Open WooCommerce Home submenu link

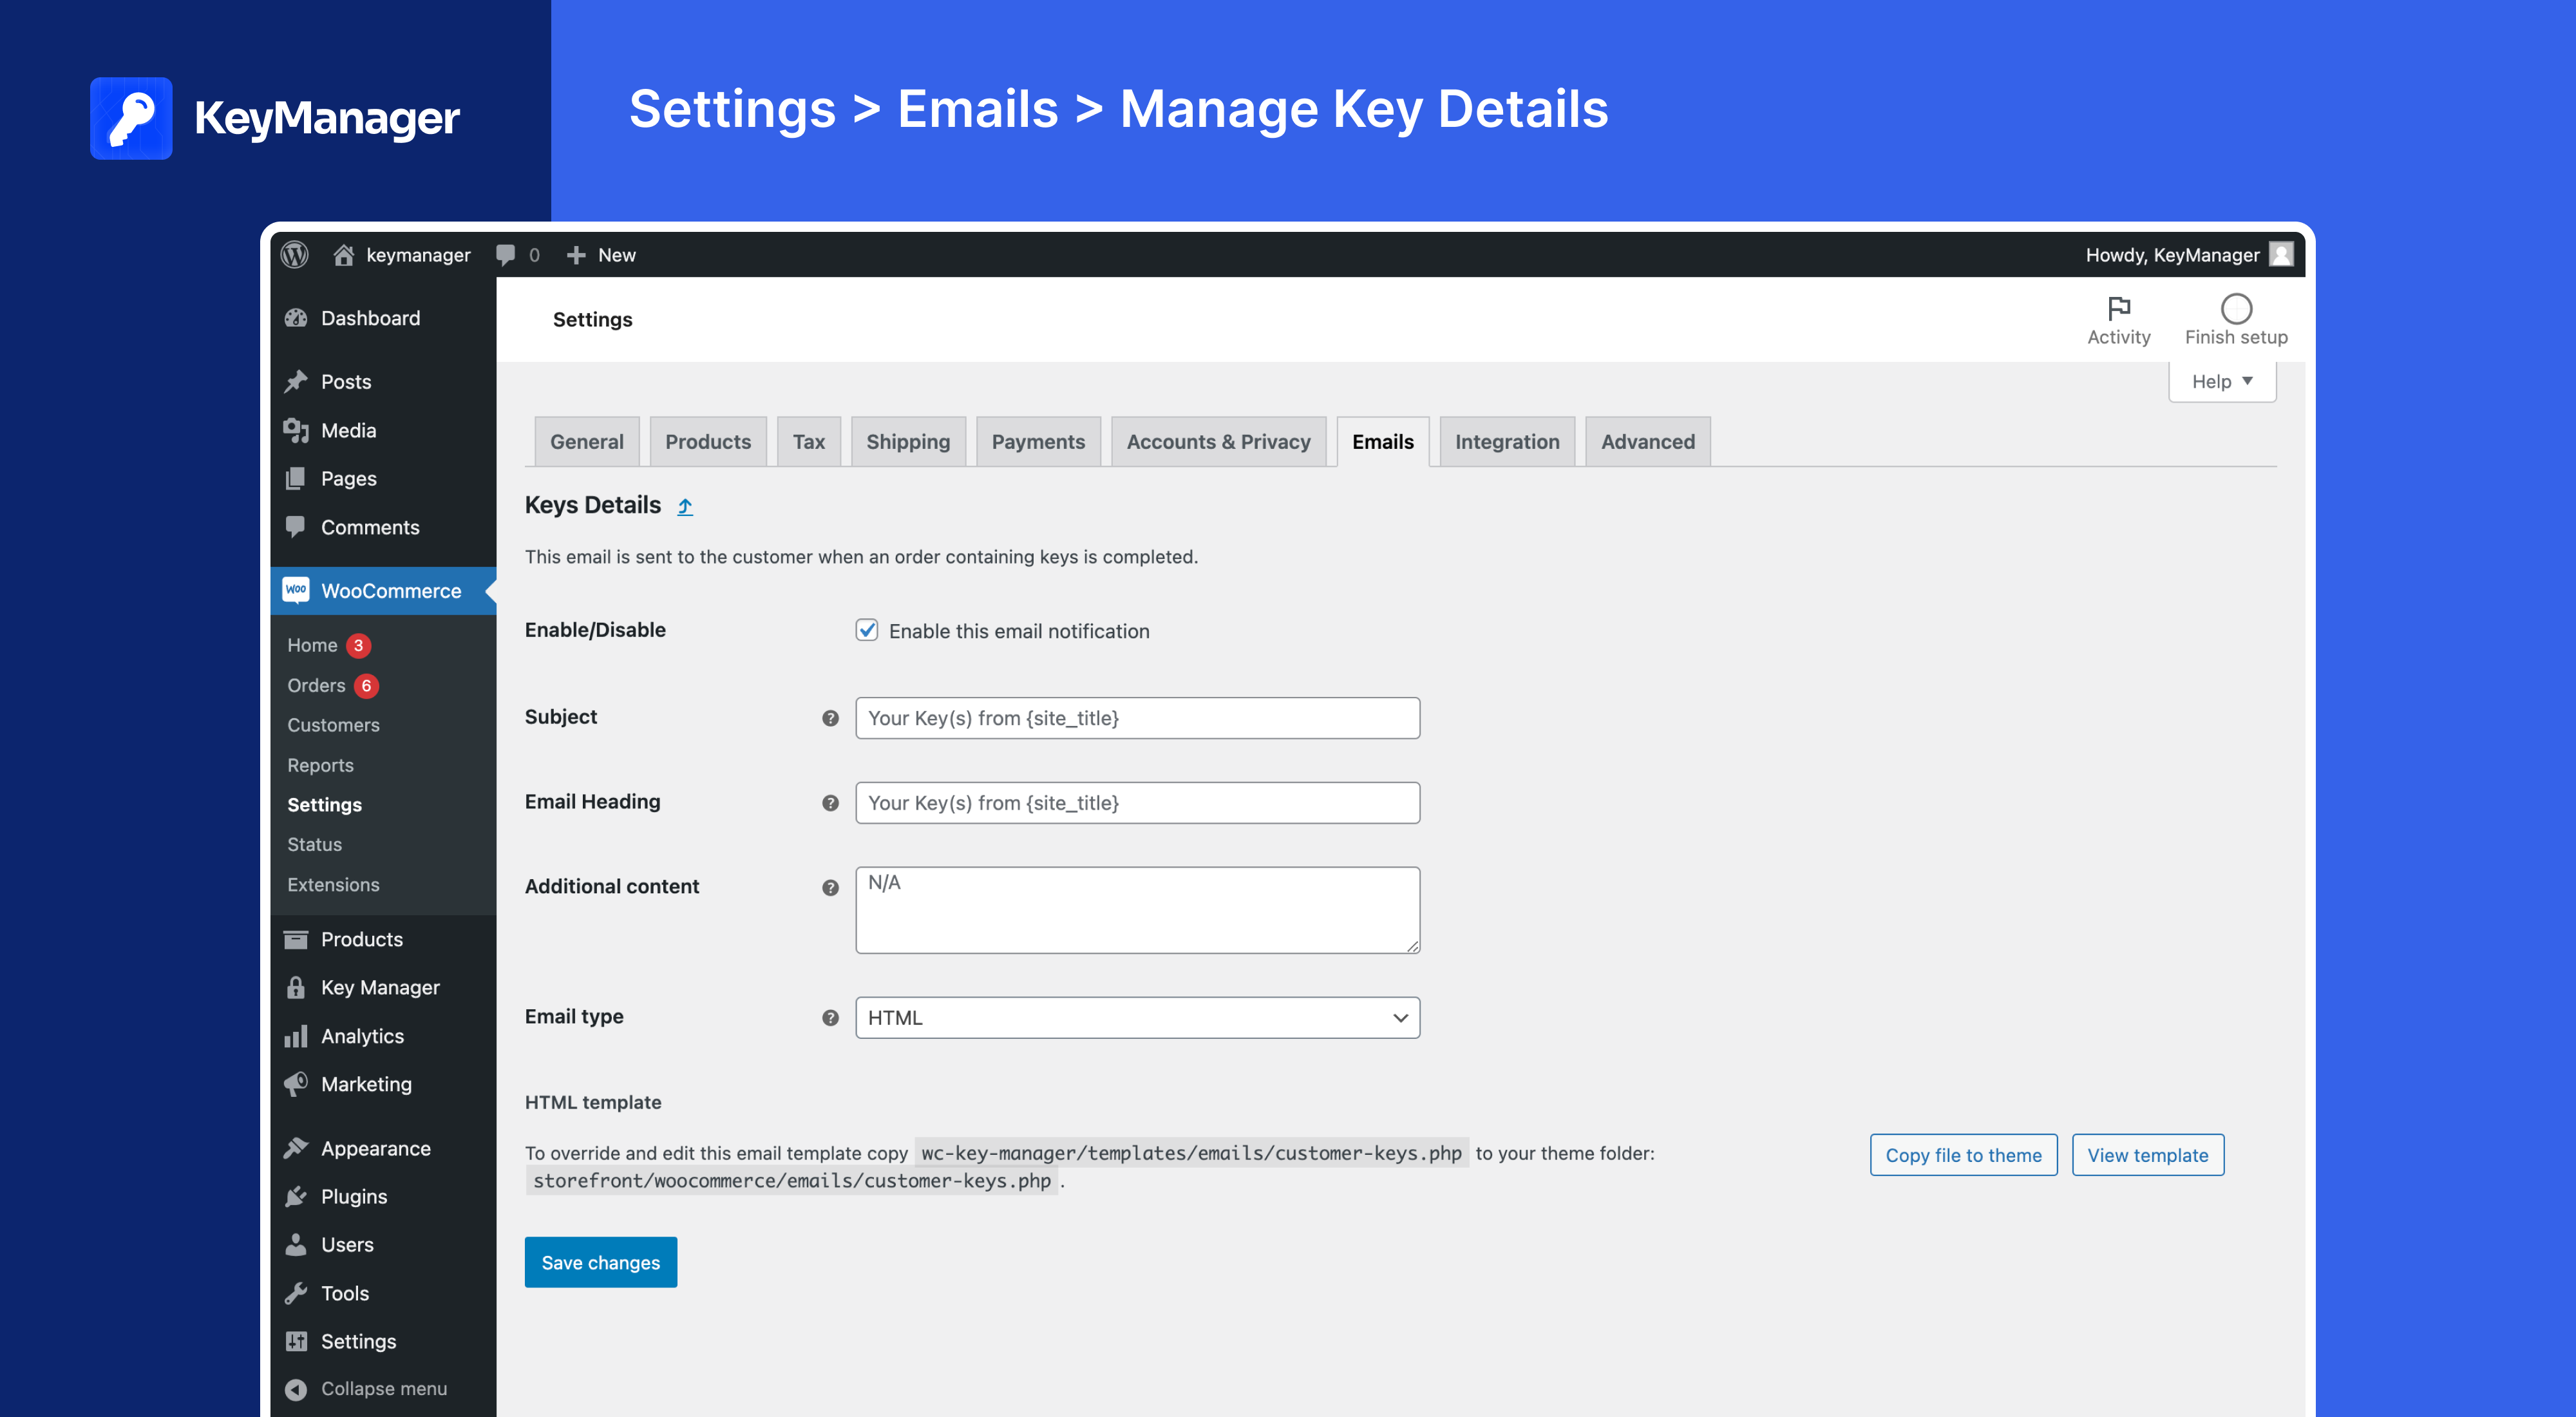(x=312, y=645)
